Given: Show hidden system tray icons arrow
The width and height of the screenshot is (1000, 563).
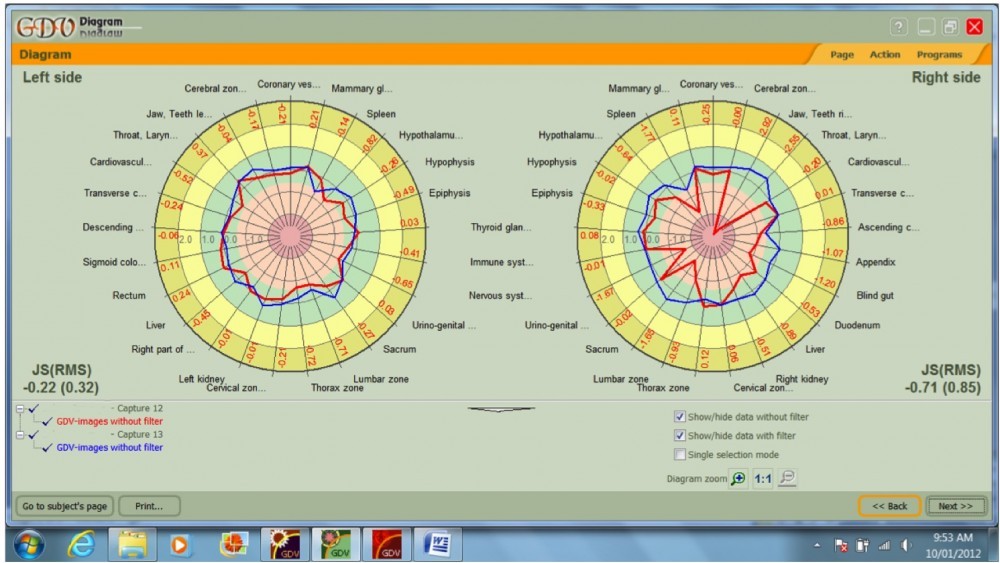Looking at the screenshot, I should (x=818, y=545).
